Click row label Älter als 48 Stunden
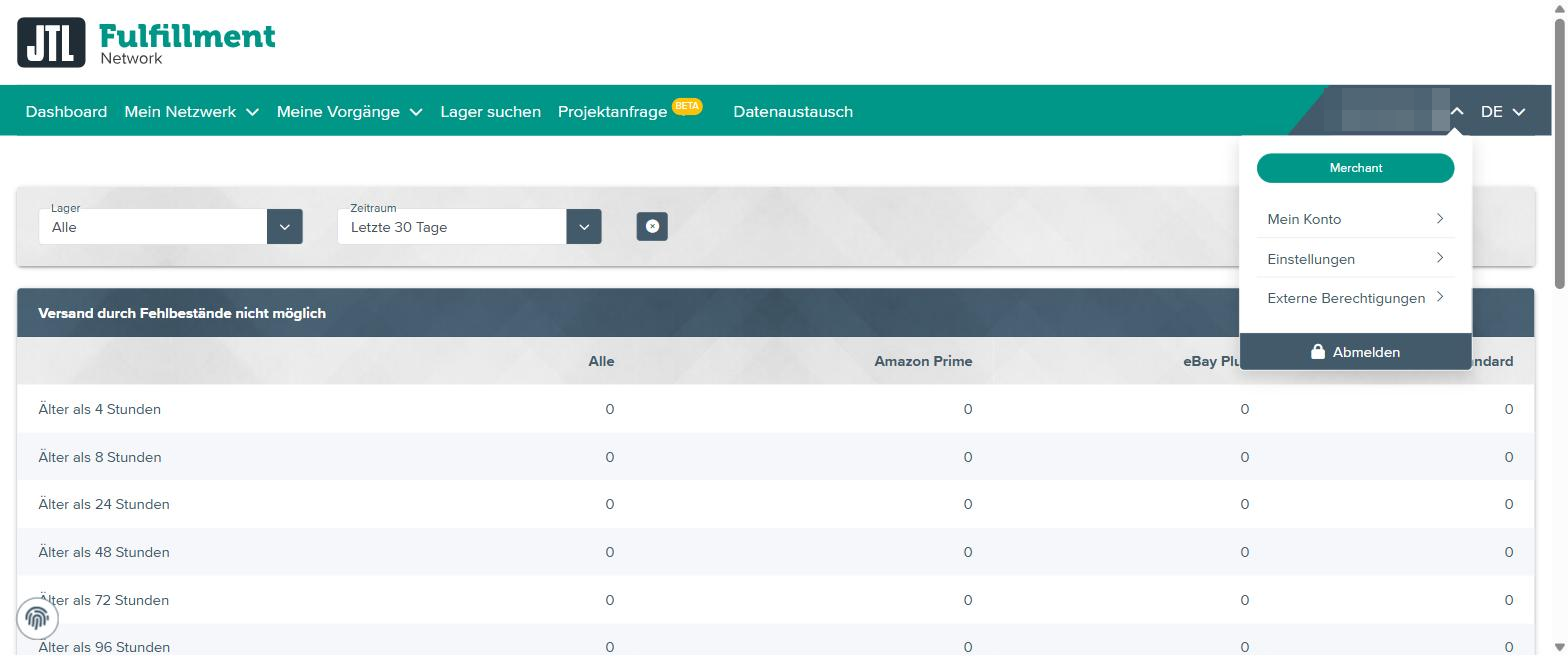The height and width of the screenshot is (656, 1568). pos(104,552)
